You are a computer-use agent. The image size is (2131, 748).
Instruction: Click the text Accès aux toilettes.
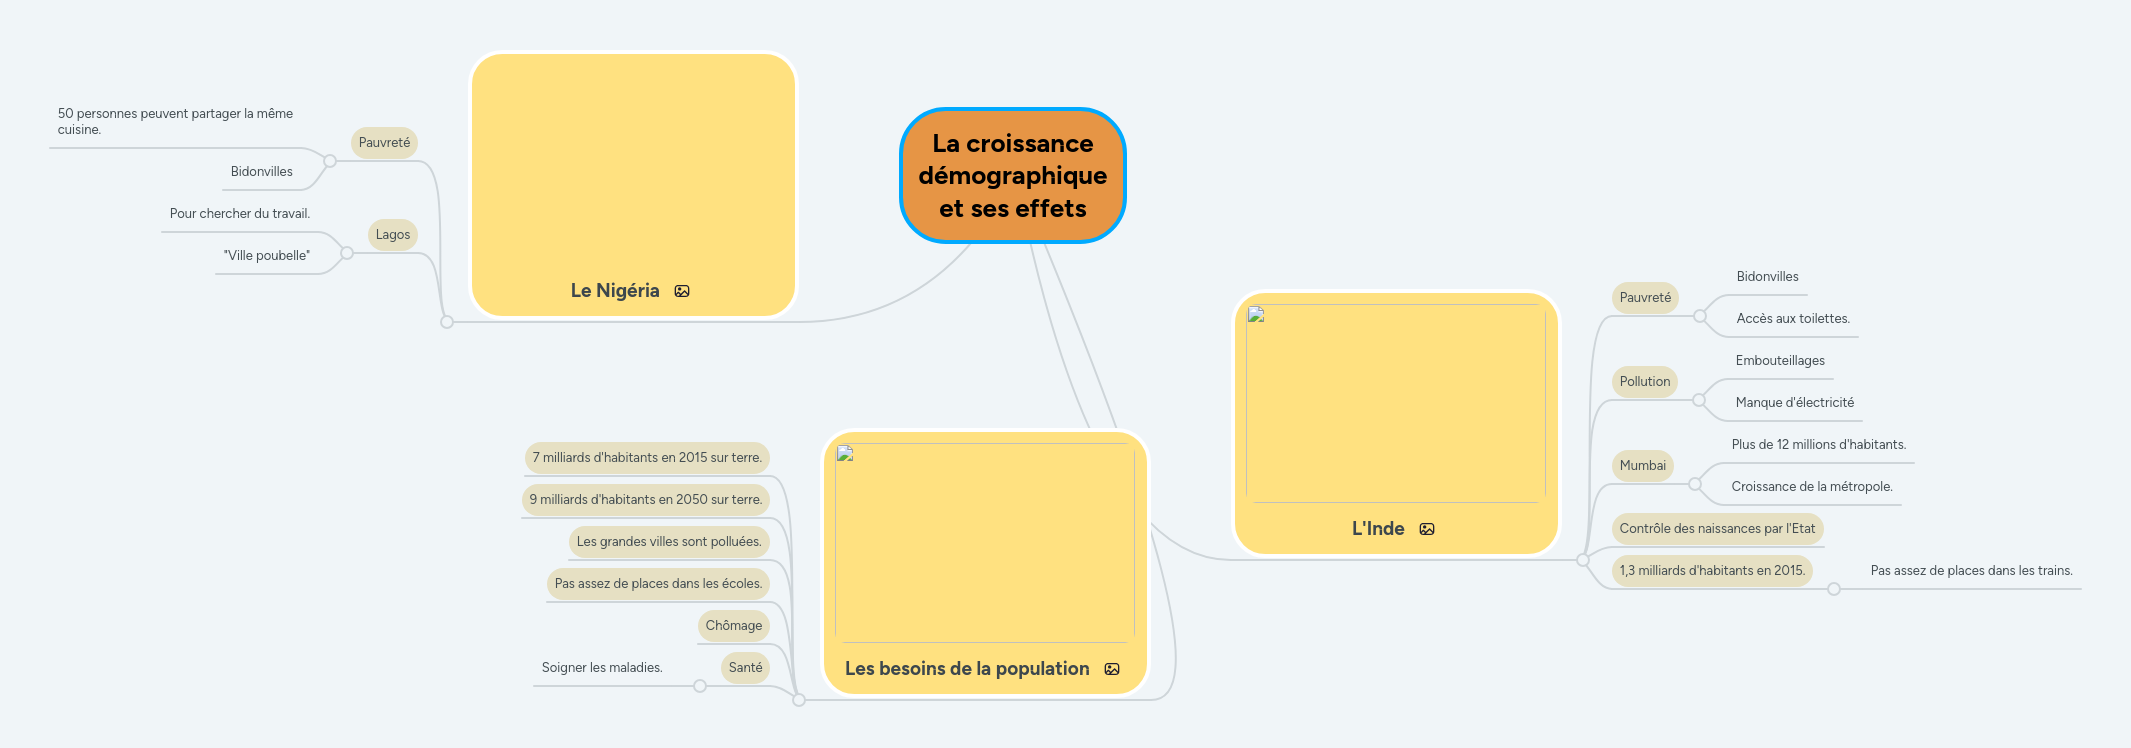pyautogui.click(x=1793, y=319)
